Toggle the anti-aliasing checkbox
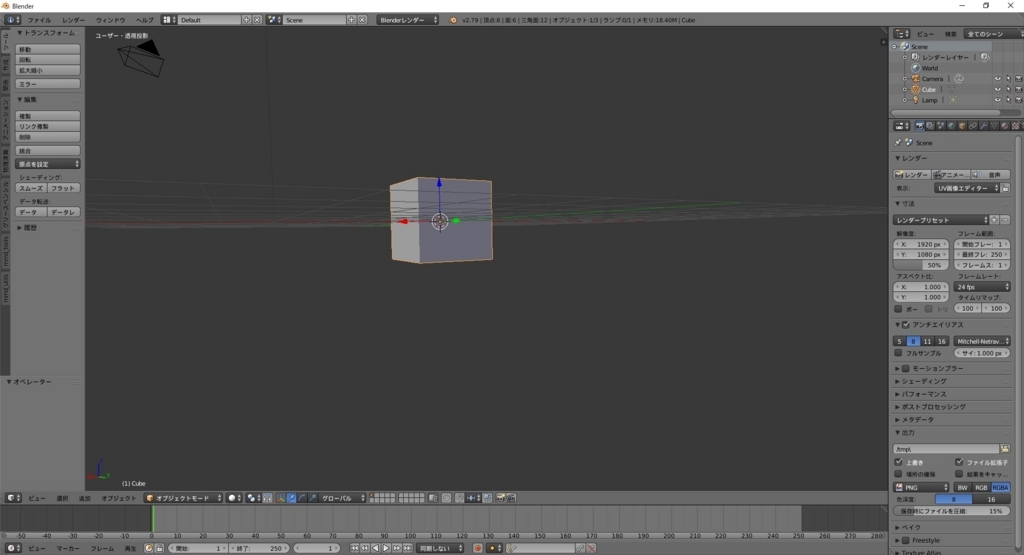This screenshot has width=1024, height=555. 906,325
